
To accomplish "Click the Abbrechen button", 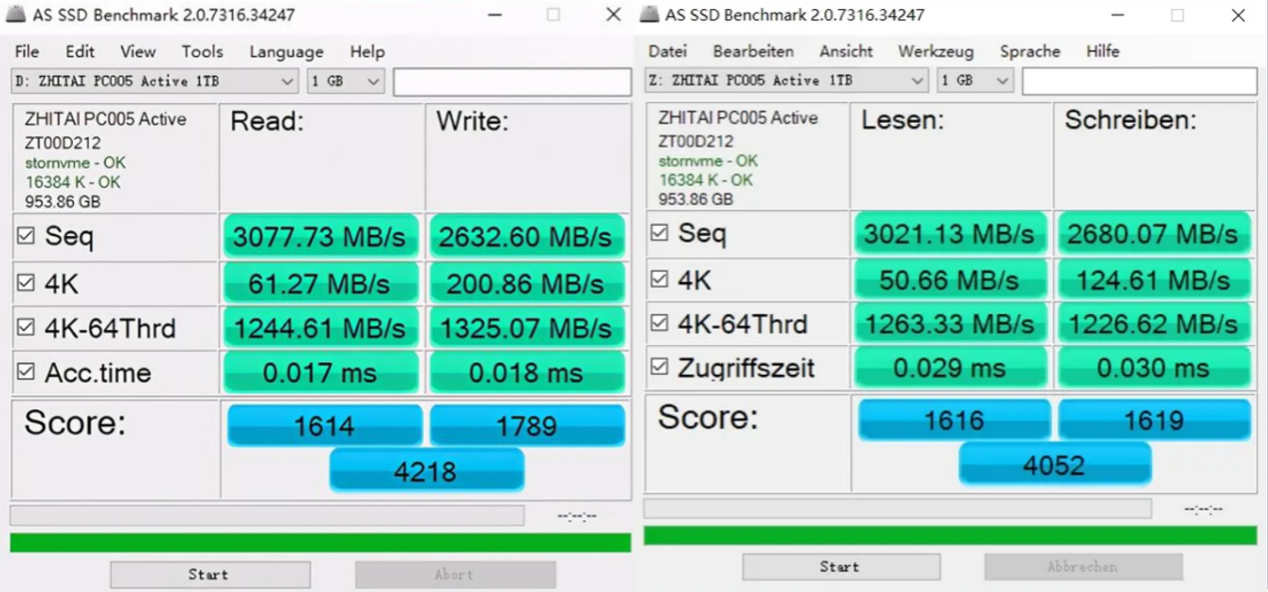I will 1082,567.
